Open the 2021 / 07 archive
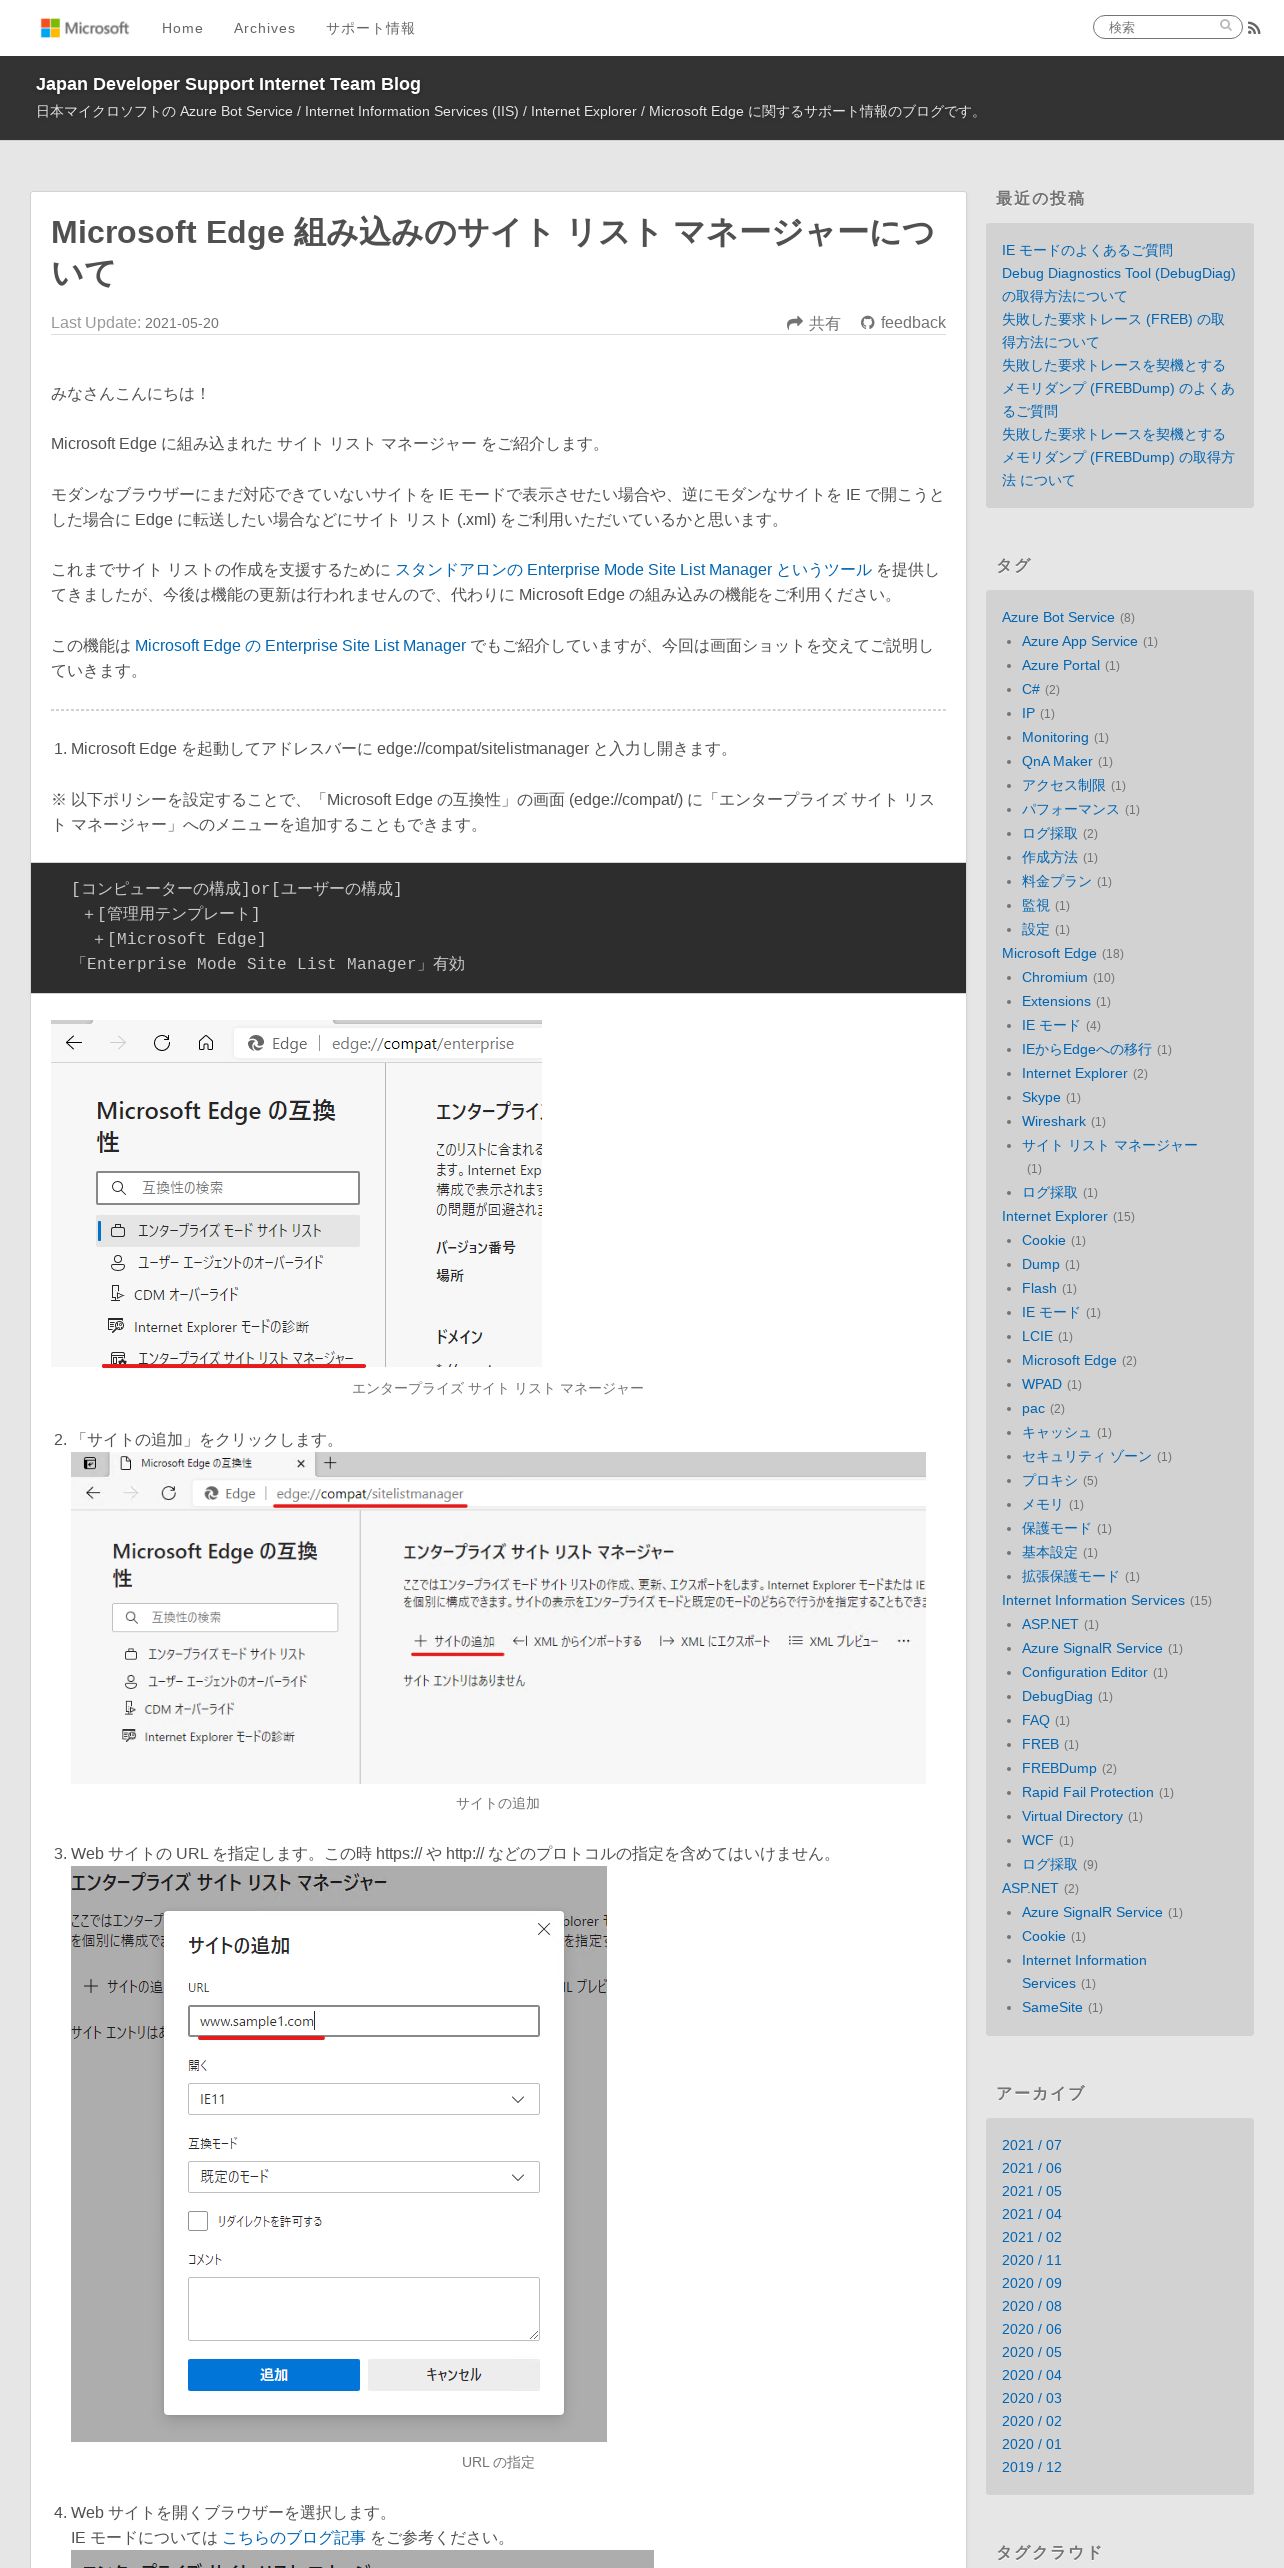Viewport: 1284px width, 2568px height. point(1031,2145)
